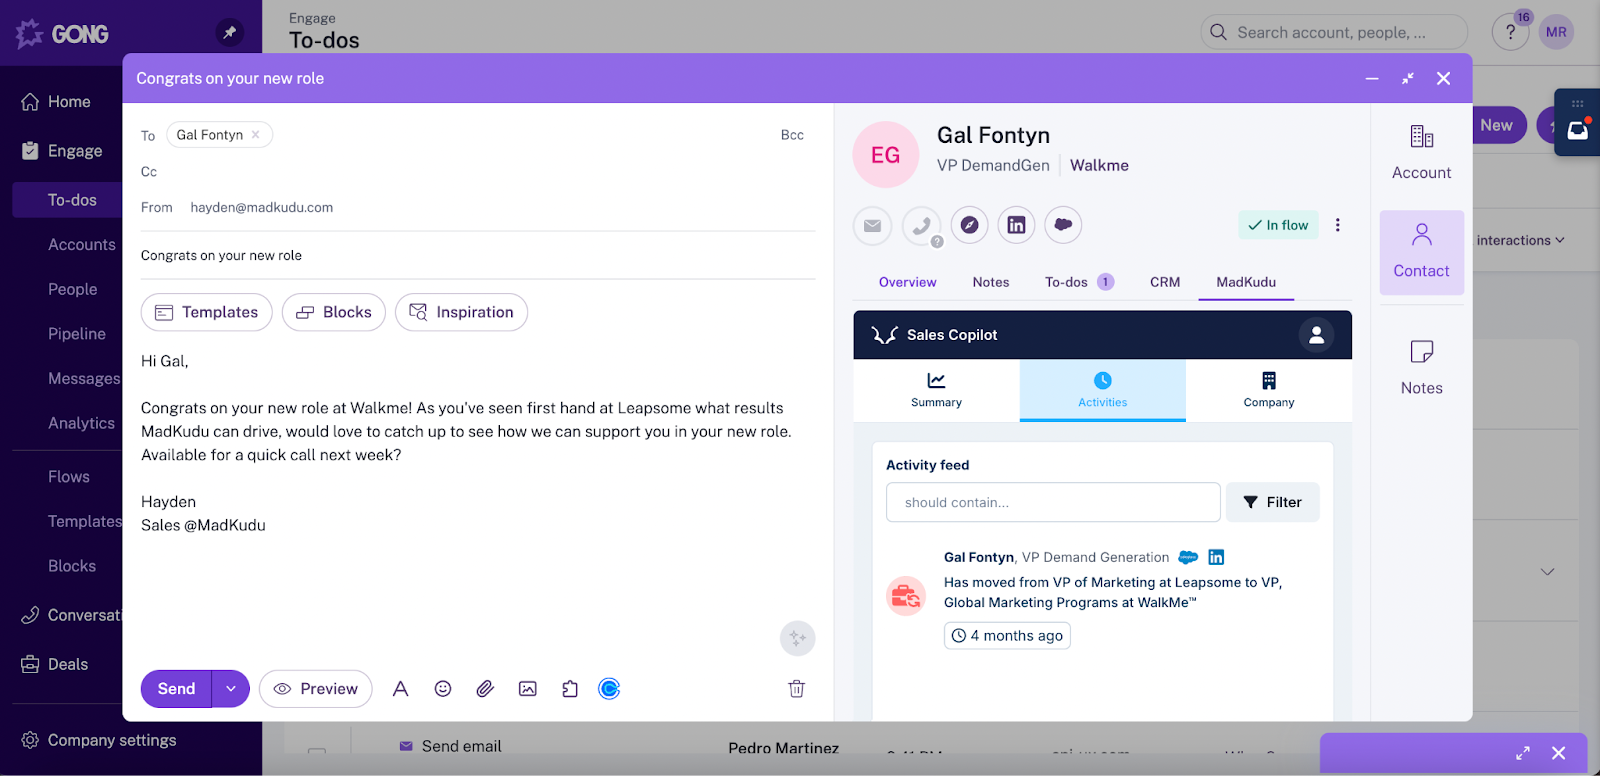The image size is (1600, 776).
Task: Open the CRM tab
Action: point(1165,282)
